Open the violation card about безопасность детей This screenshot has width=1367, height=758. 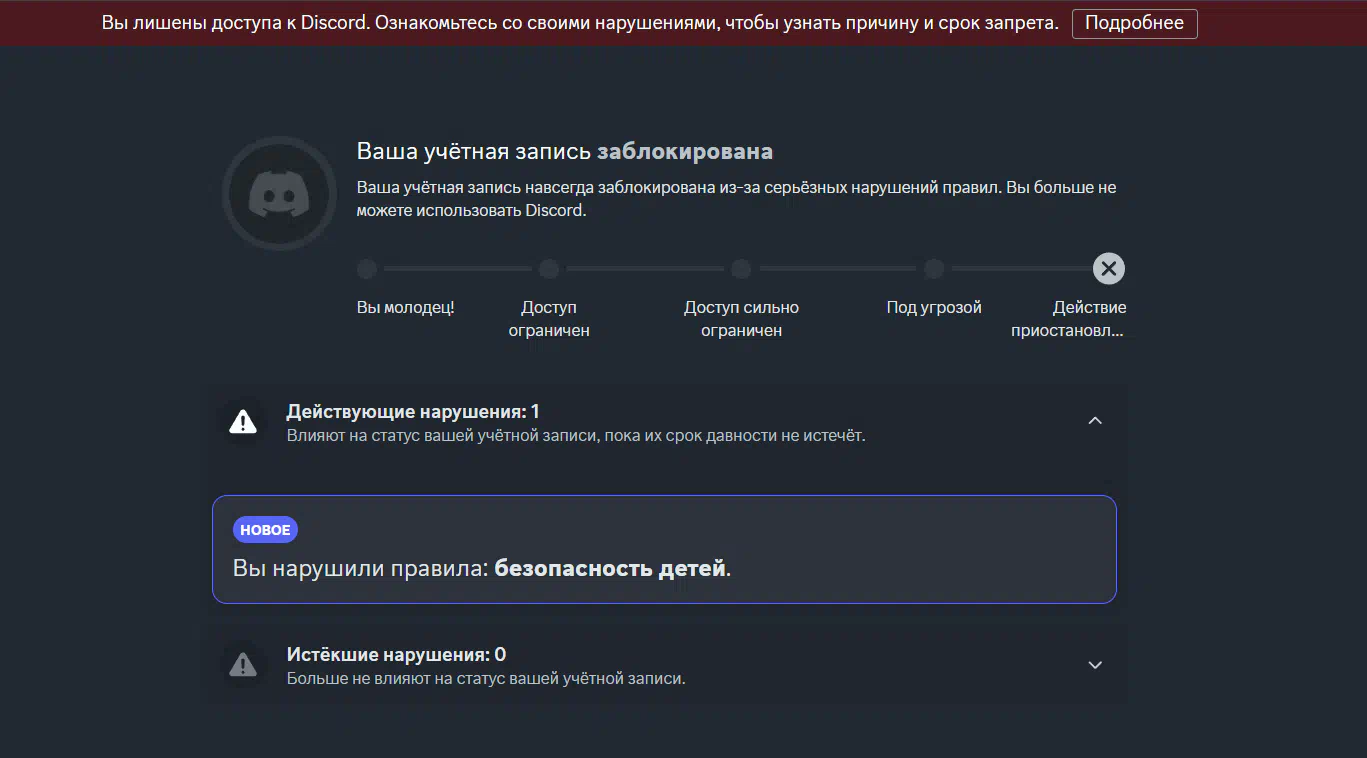click(664, 549)
